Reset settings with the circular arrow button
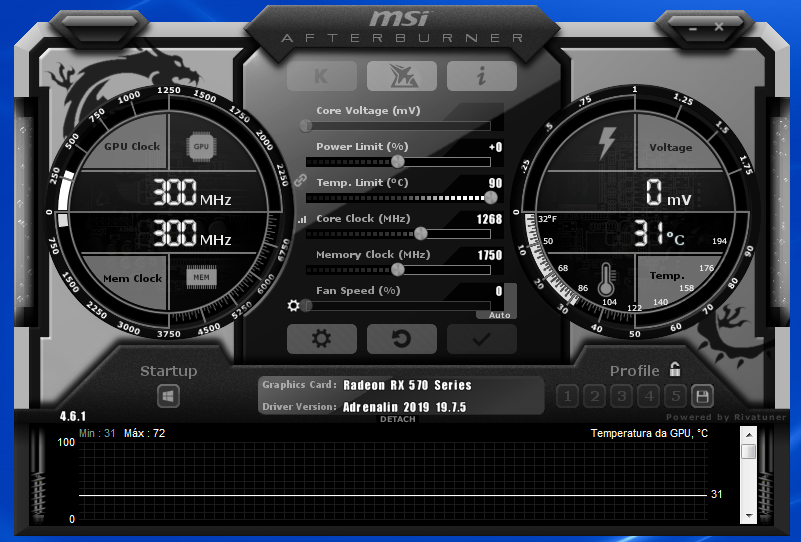 tap(402, 339)
